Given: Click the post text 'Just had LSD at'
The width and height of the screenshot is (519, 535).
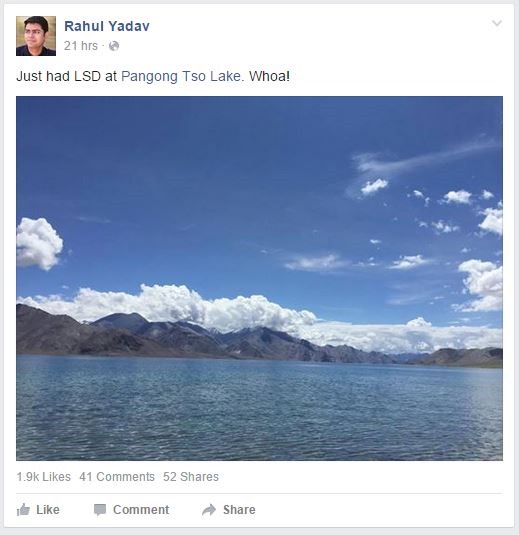Looking at the screenshot, I should (67, 76).
